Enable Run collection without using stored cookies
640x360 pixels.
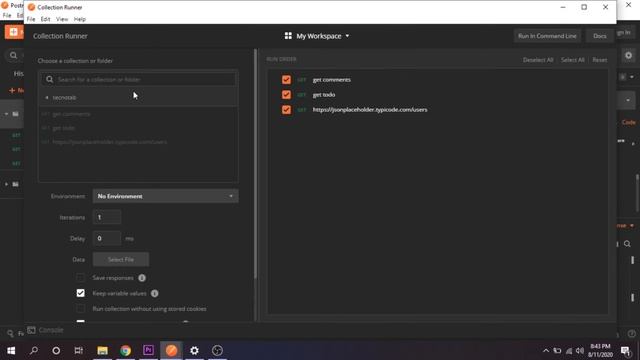coord(80,309)
